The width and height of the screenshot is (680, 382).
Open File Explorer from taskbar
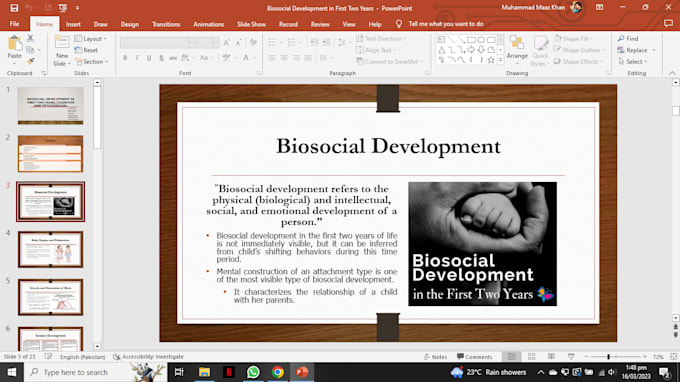(x=204, y=372)
